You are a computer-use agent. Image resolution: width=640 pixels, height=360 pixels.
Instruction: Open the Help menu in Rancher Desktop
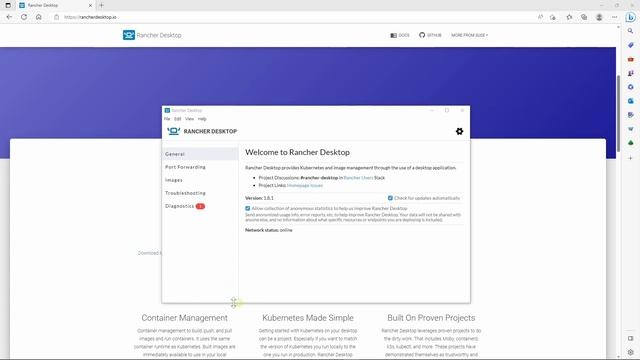coord(202,119)
